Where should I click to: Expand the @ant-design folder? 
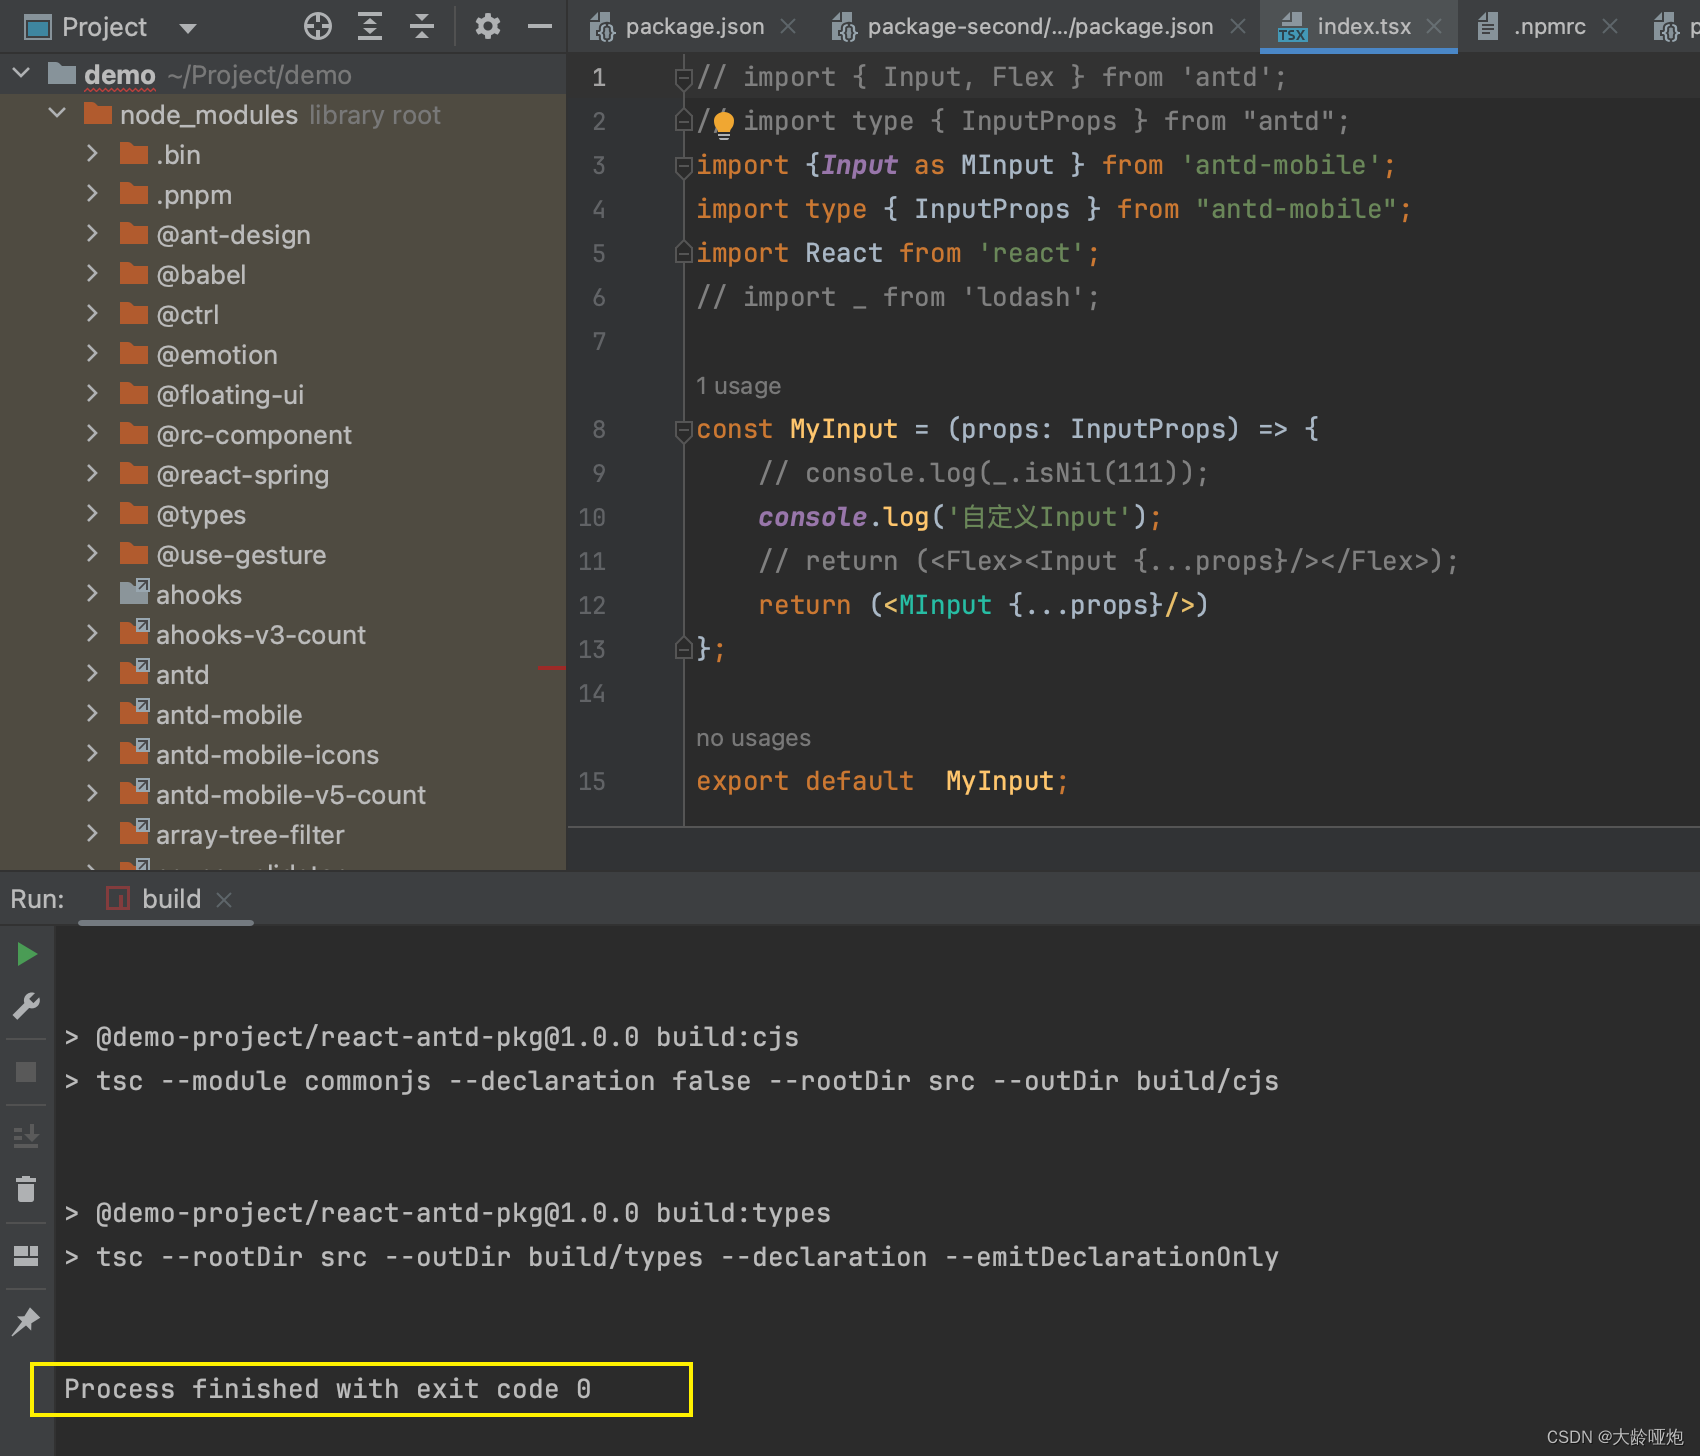tap(92, 234)
